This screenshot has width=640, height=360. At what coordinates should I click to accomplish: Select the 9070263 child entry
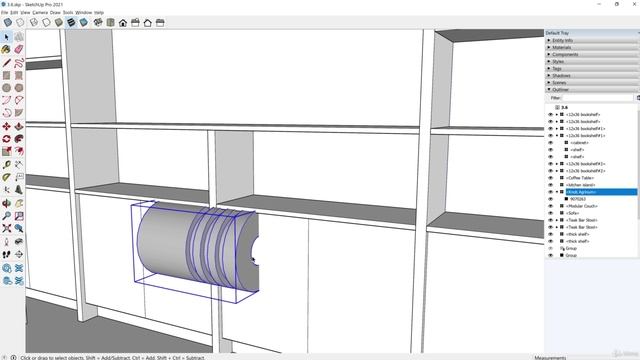coord(578,199)
